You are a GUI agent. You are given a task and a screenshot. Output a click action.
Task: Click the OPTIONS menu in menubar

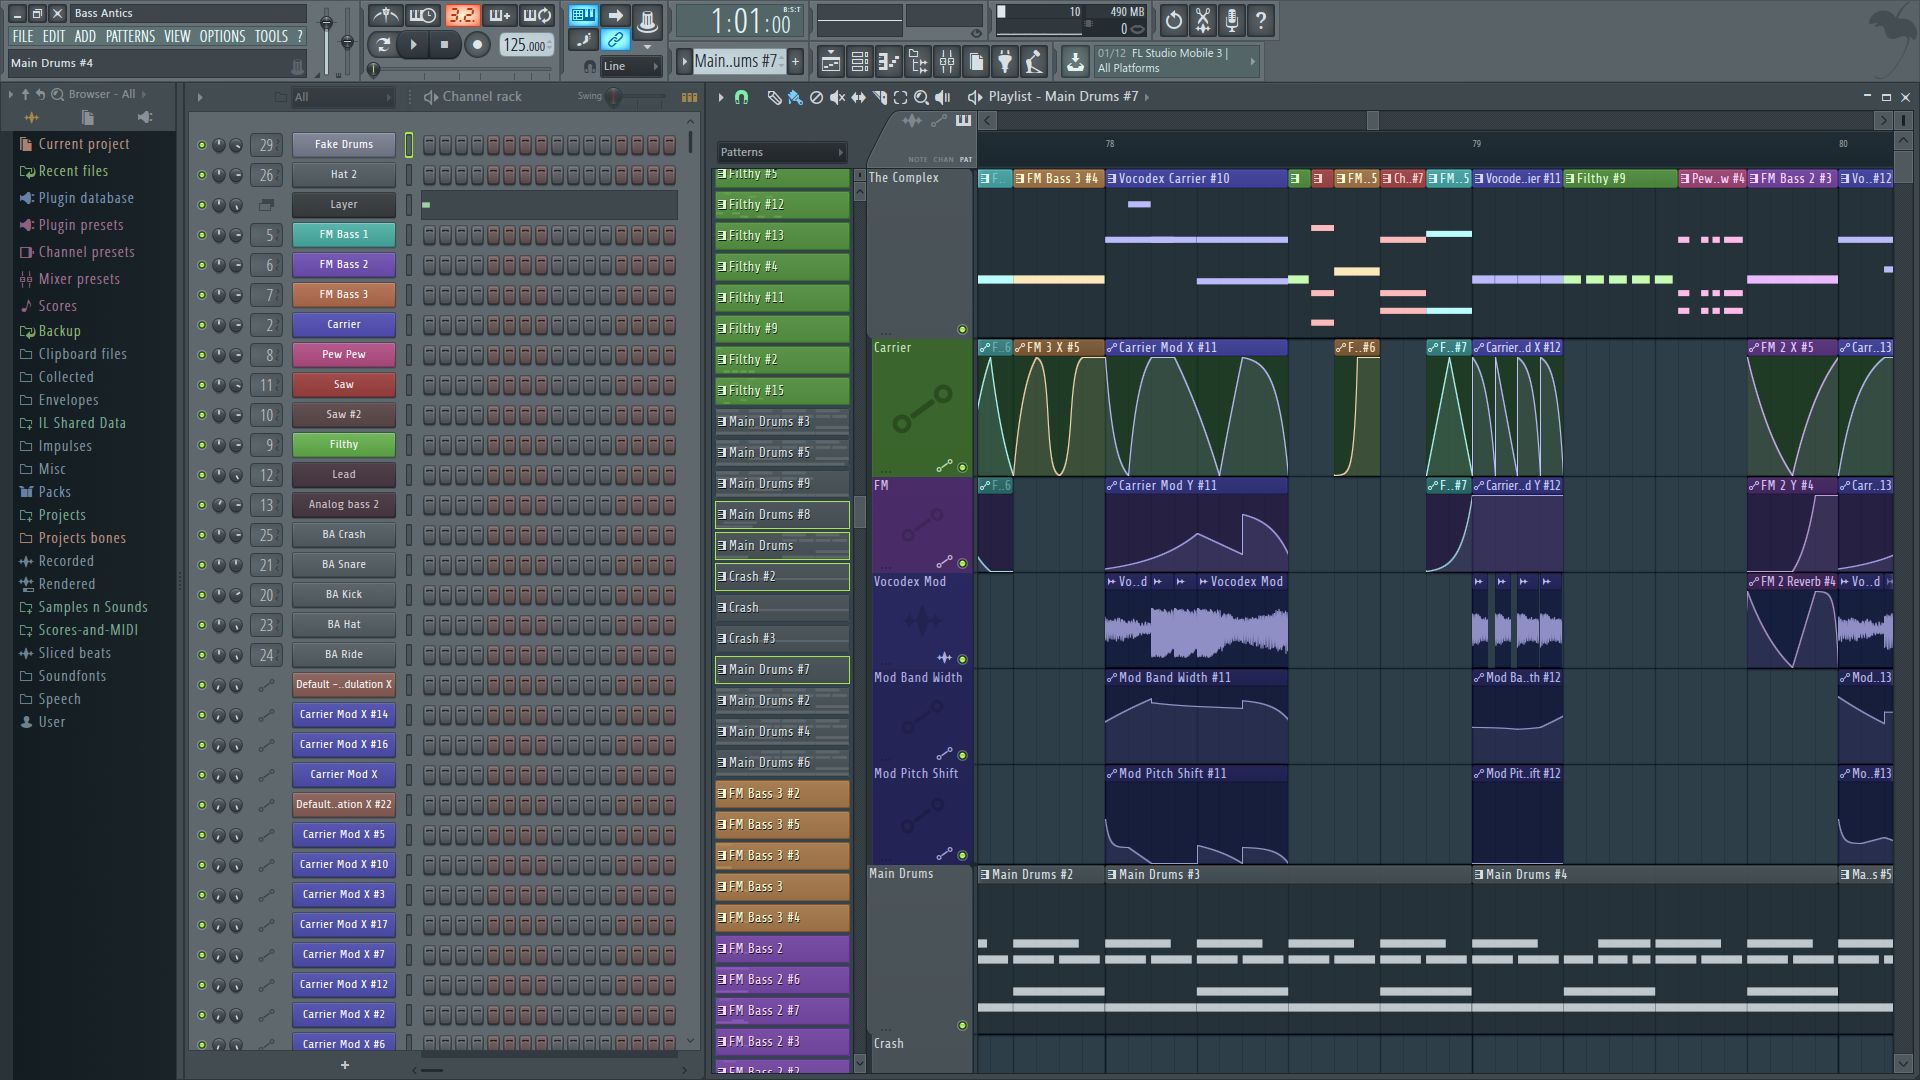tap(220, 36)
